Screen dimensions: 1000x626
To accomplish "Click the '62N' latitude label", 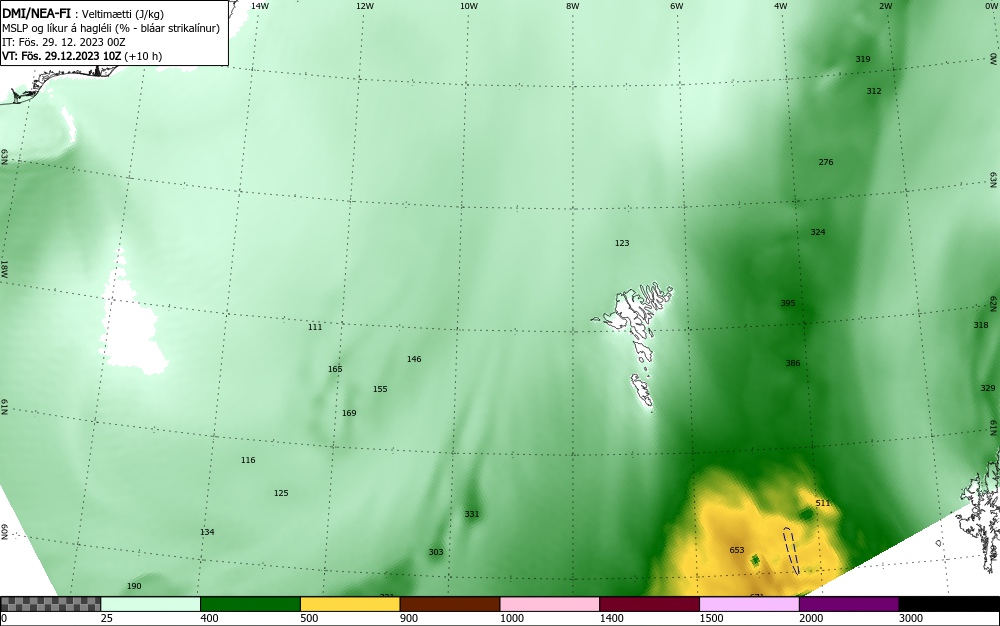I will coord(994,303).
